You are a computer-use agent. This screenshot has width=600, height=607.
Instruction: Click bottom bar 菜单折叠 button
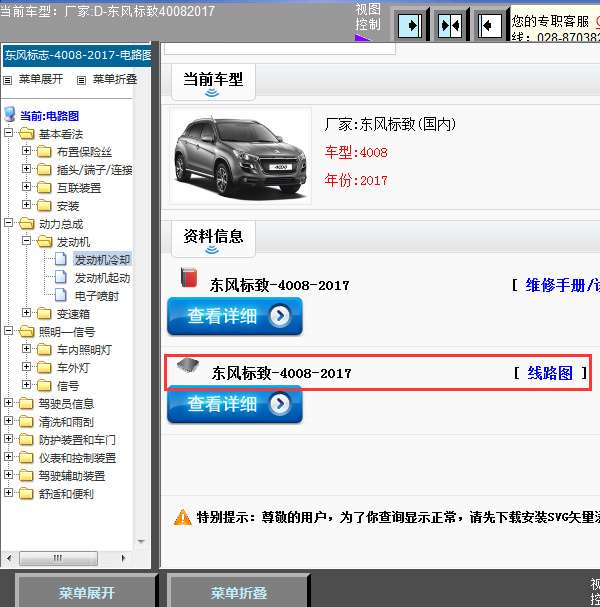(239, 592)
